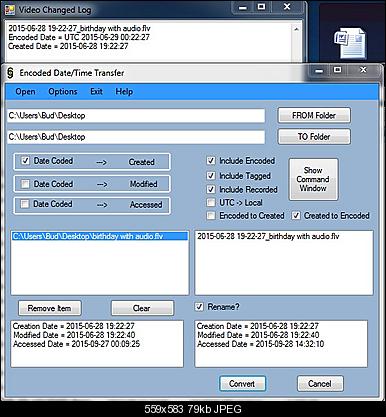Select the Word document icon on desktop

tap(350, 43)
